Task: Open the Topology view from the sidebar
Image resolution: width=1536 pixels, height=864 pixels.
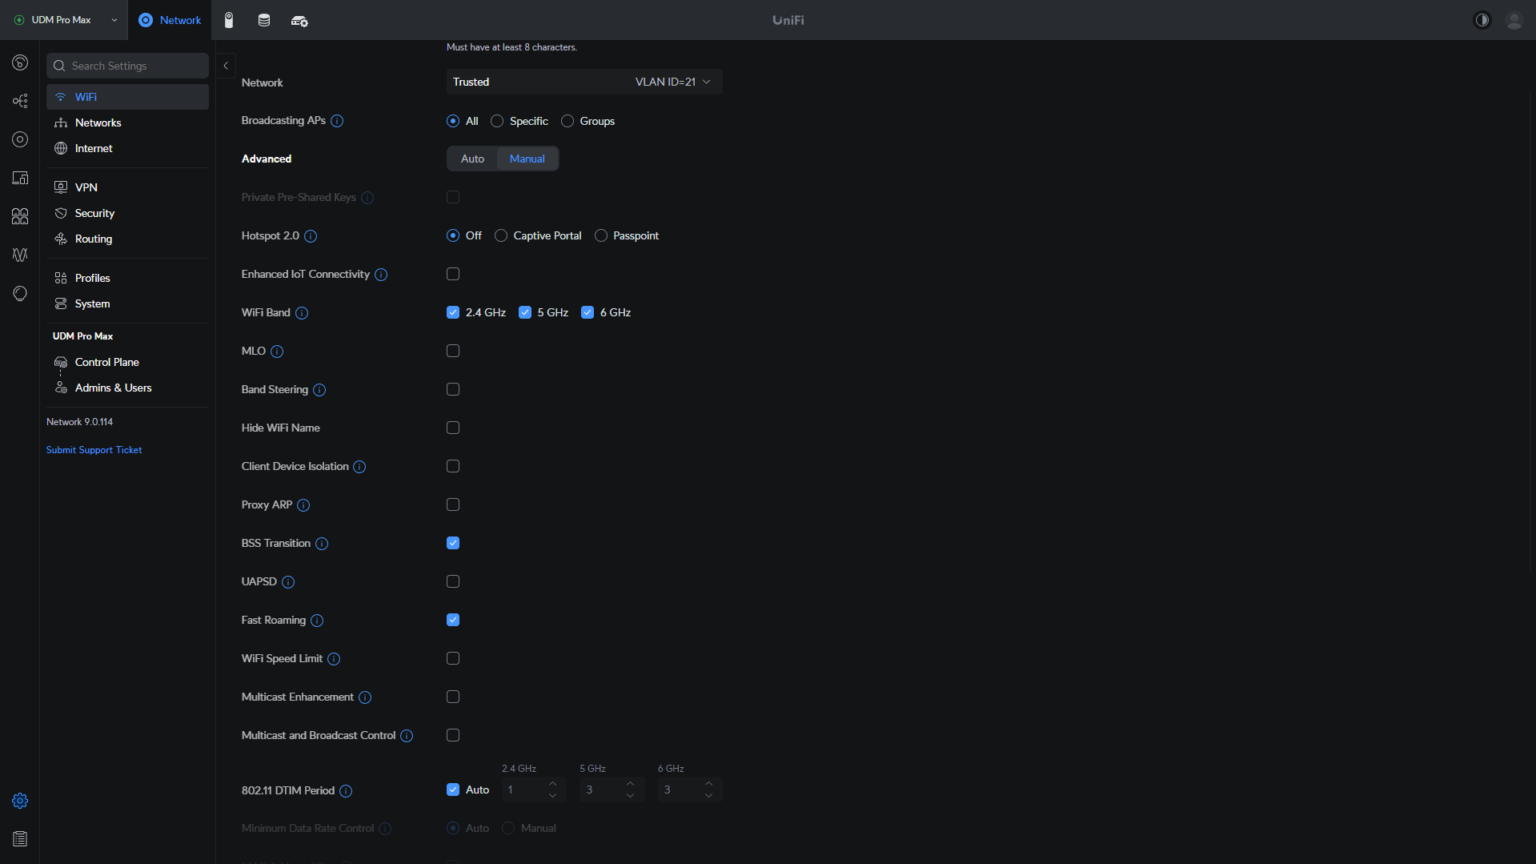Action: pos(19,100)
